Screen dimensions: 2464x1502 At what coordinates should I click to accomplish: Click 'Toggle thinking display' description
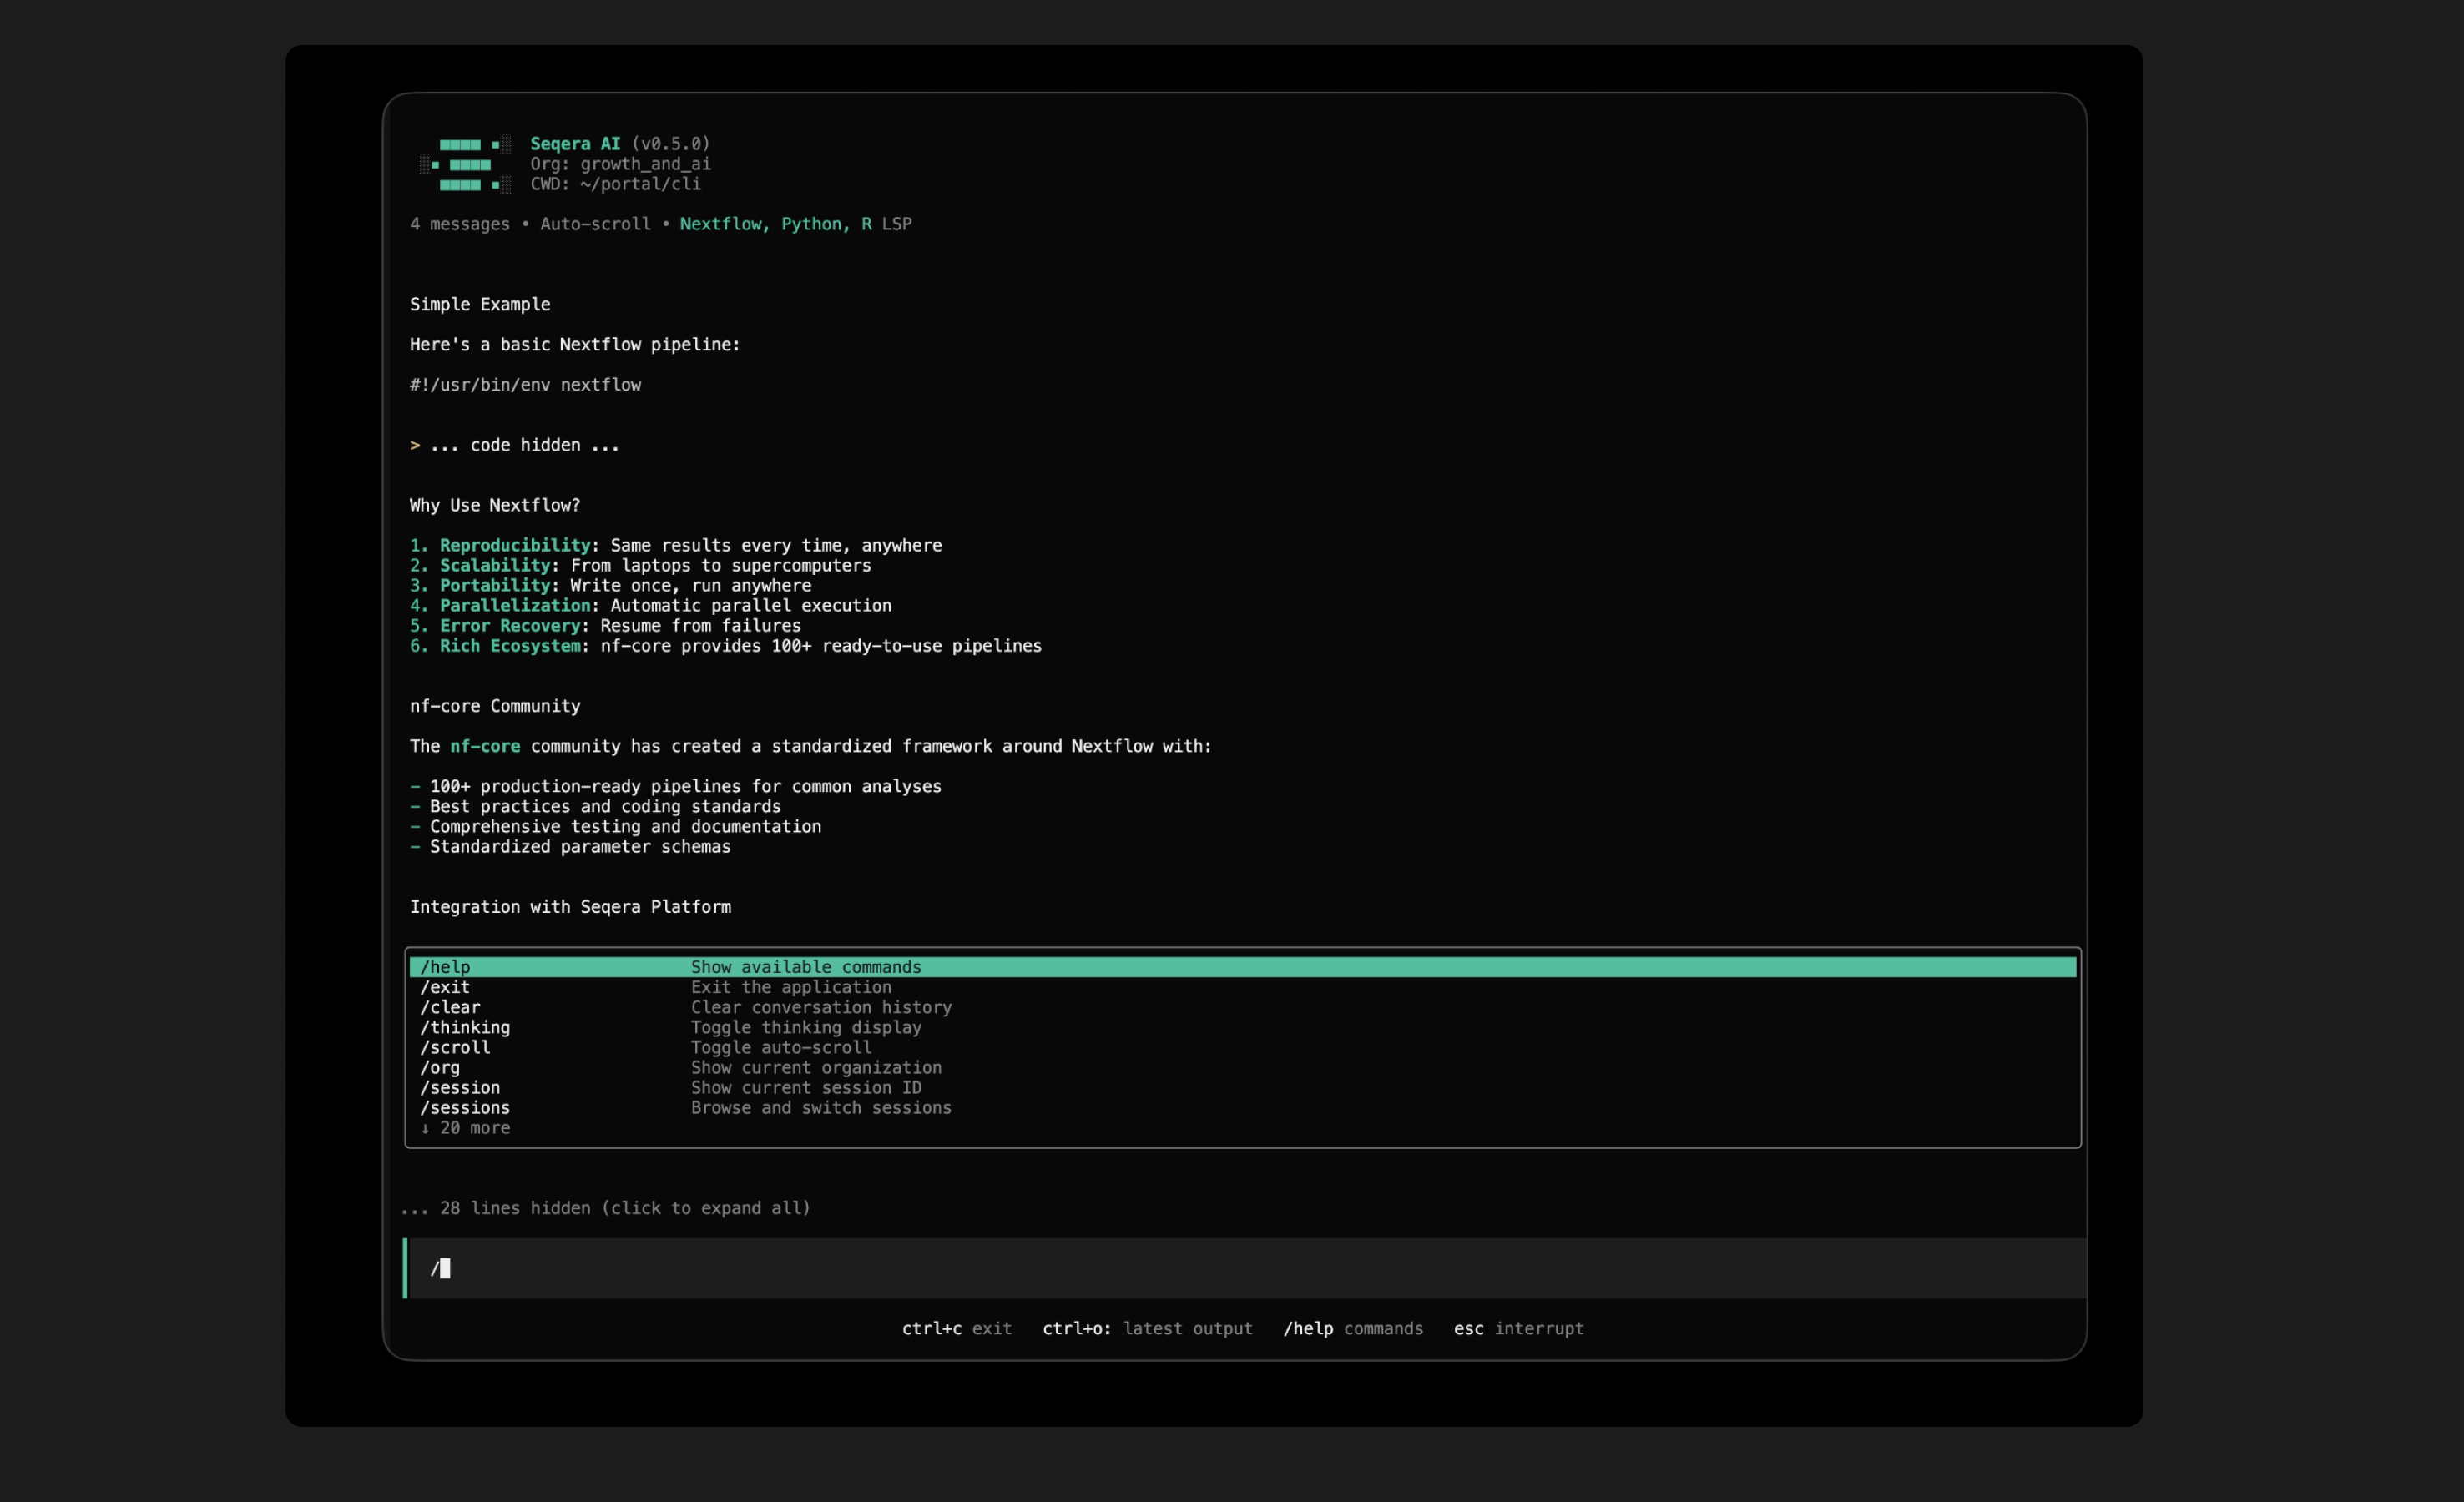coord(806,1027)
